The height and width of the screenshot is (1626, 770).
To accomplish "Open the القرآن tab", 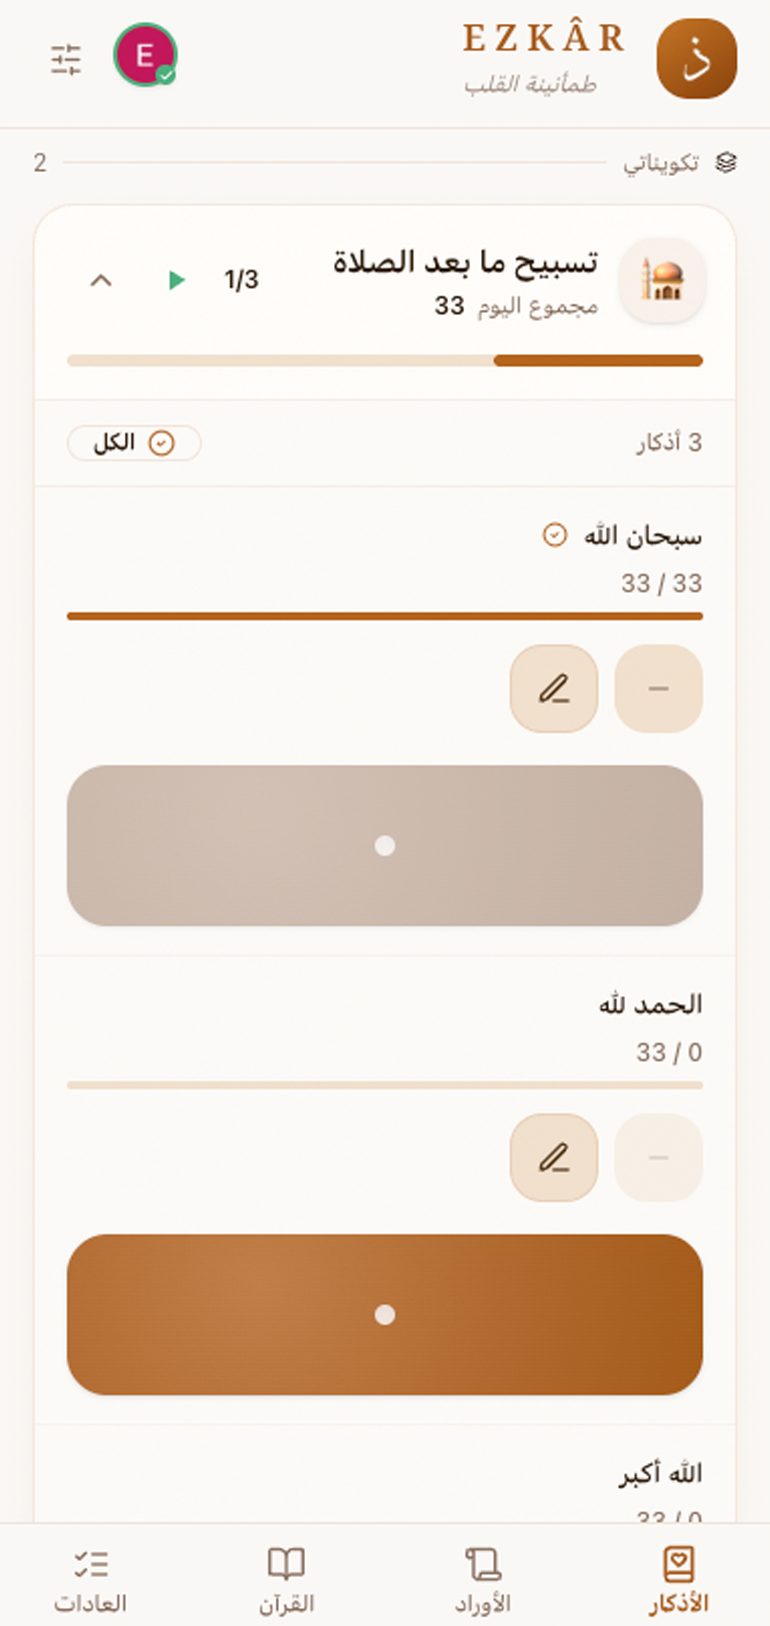I will pyautogui.click(x=287, y=1579).
